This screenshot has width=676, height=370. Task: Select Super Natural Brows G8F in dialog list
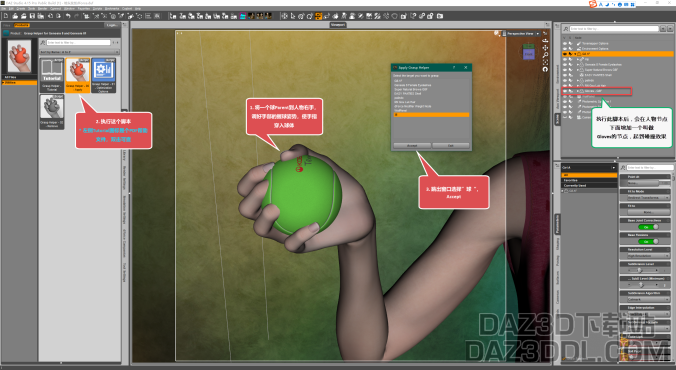[410, 89]
